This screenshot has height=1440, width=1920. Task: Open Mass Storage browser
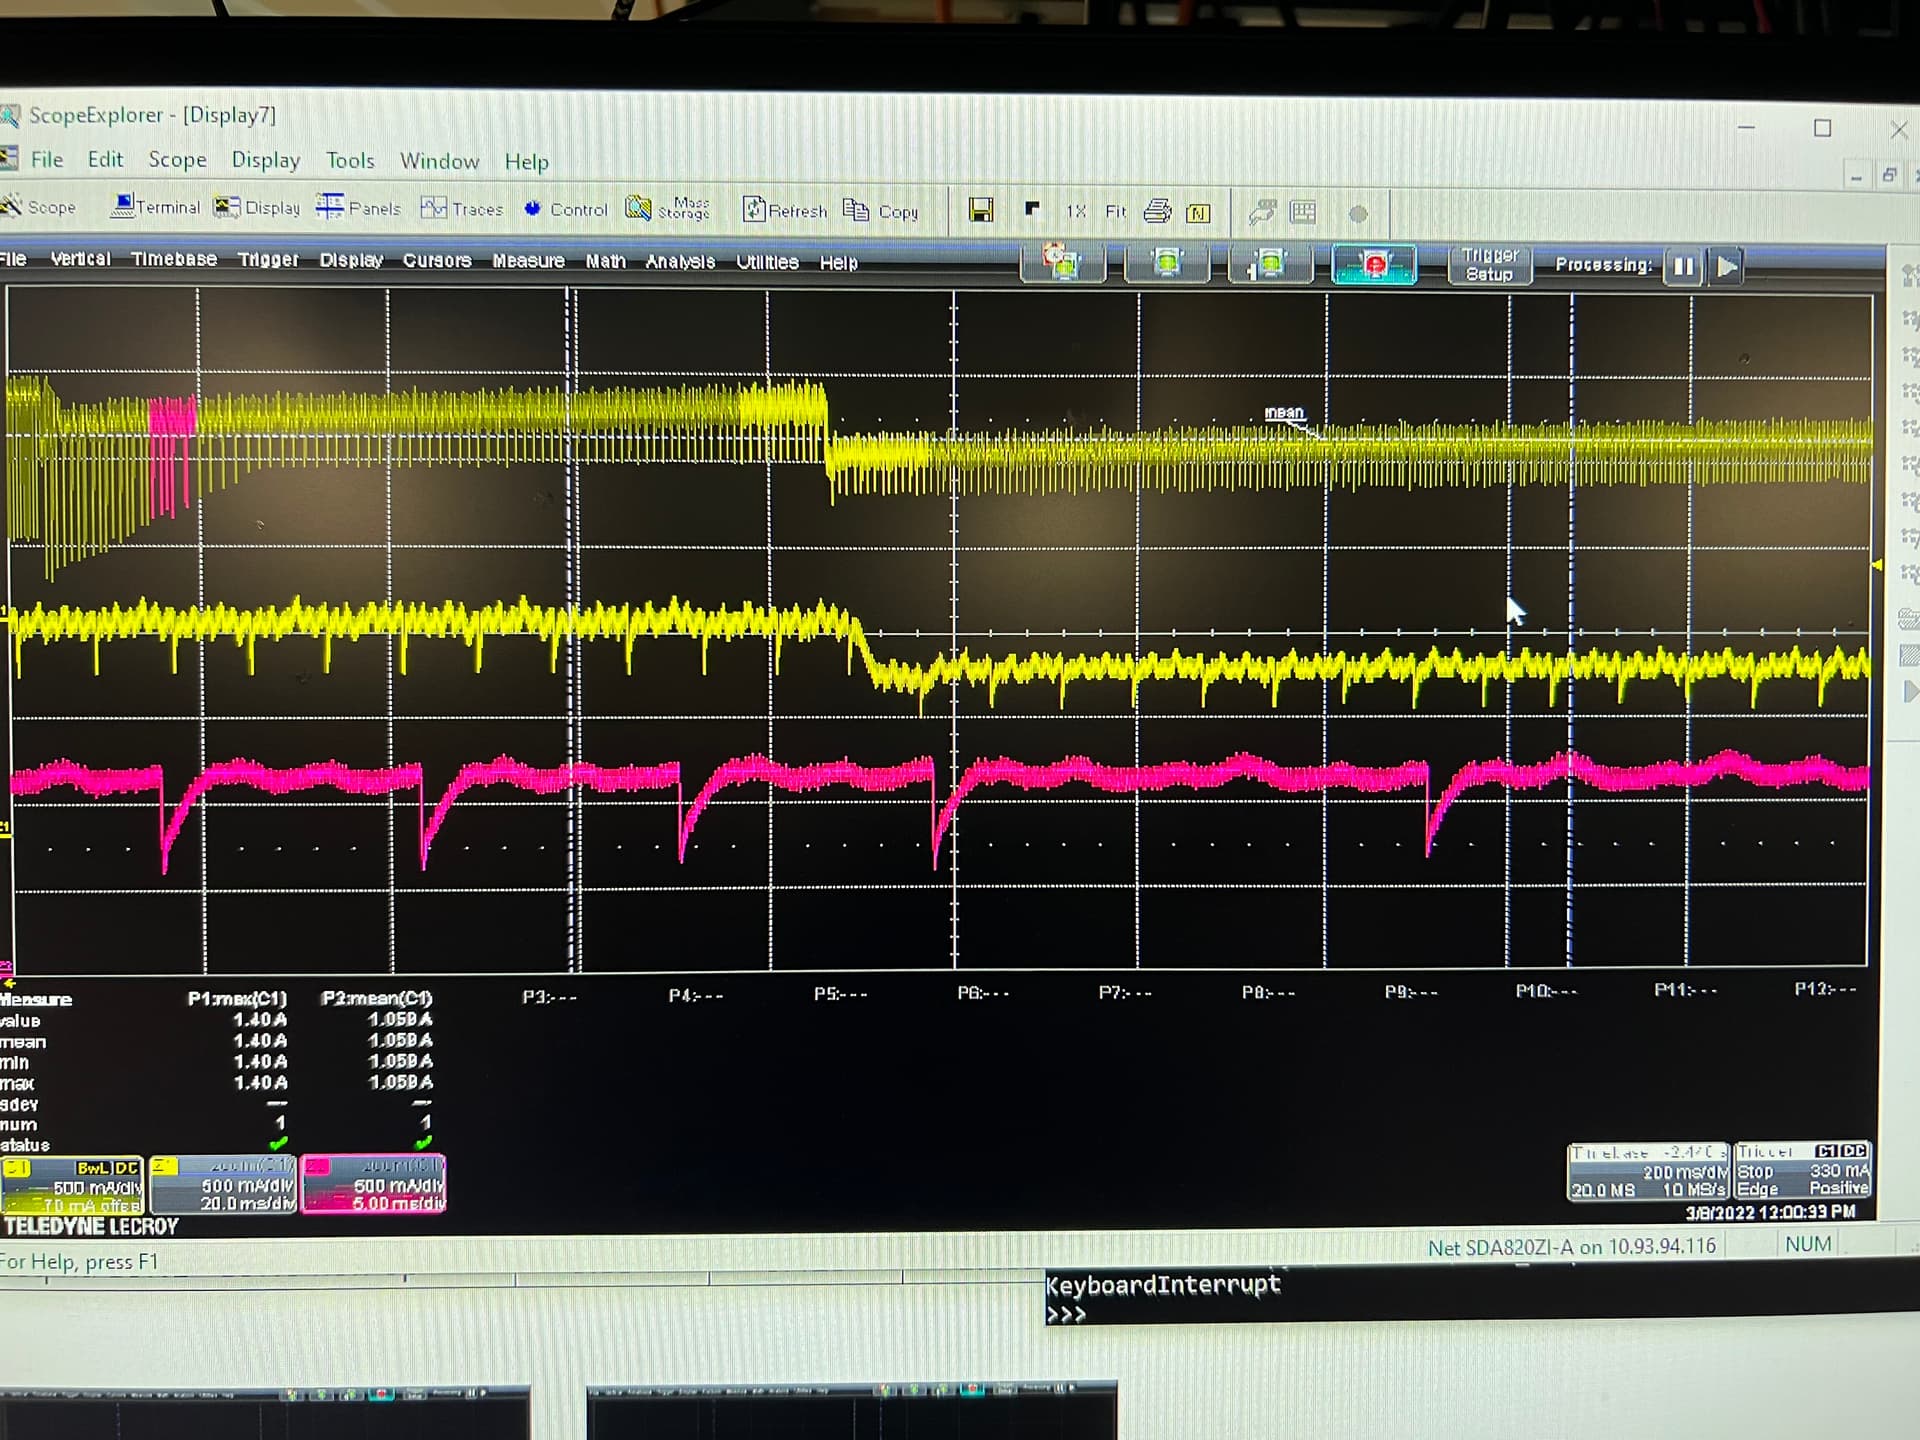pyautogui.click(x=667, y=209)
